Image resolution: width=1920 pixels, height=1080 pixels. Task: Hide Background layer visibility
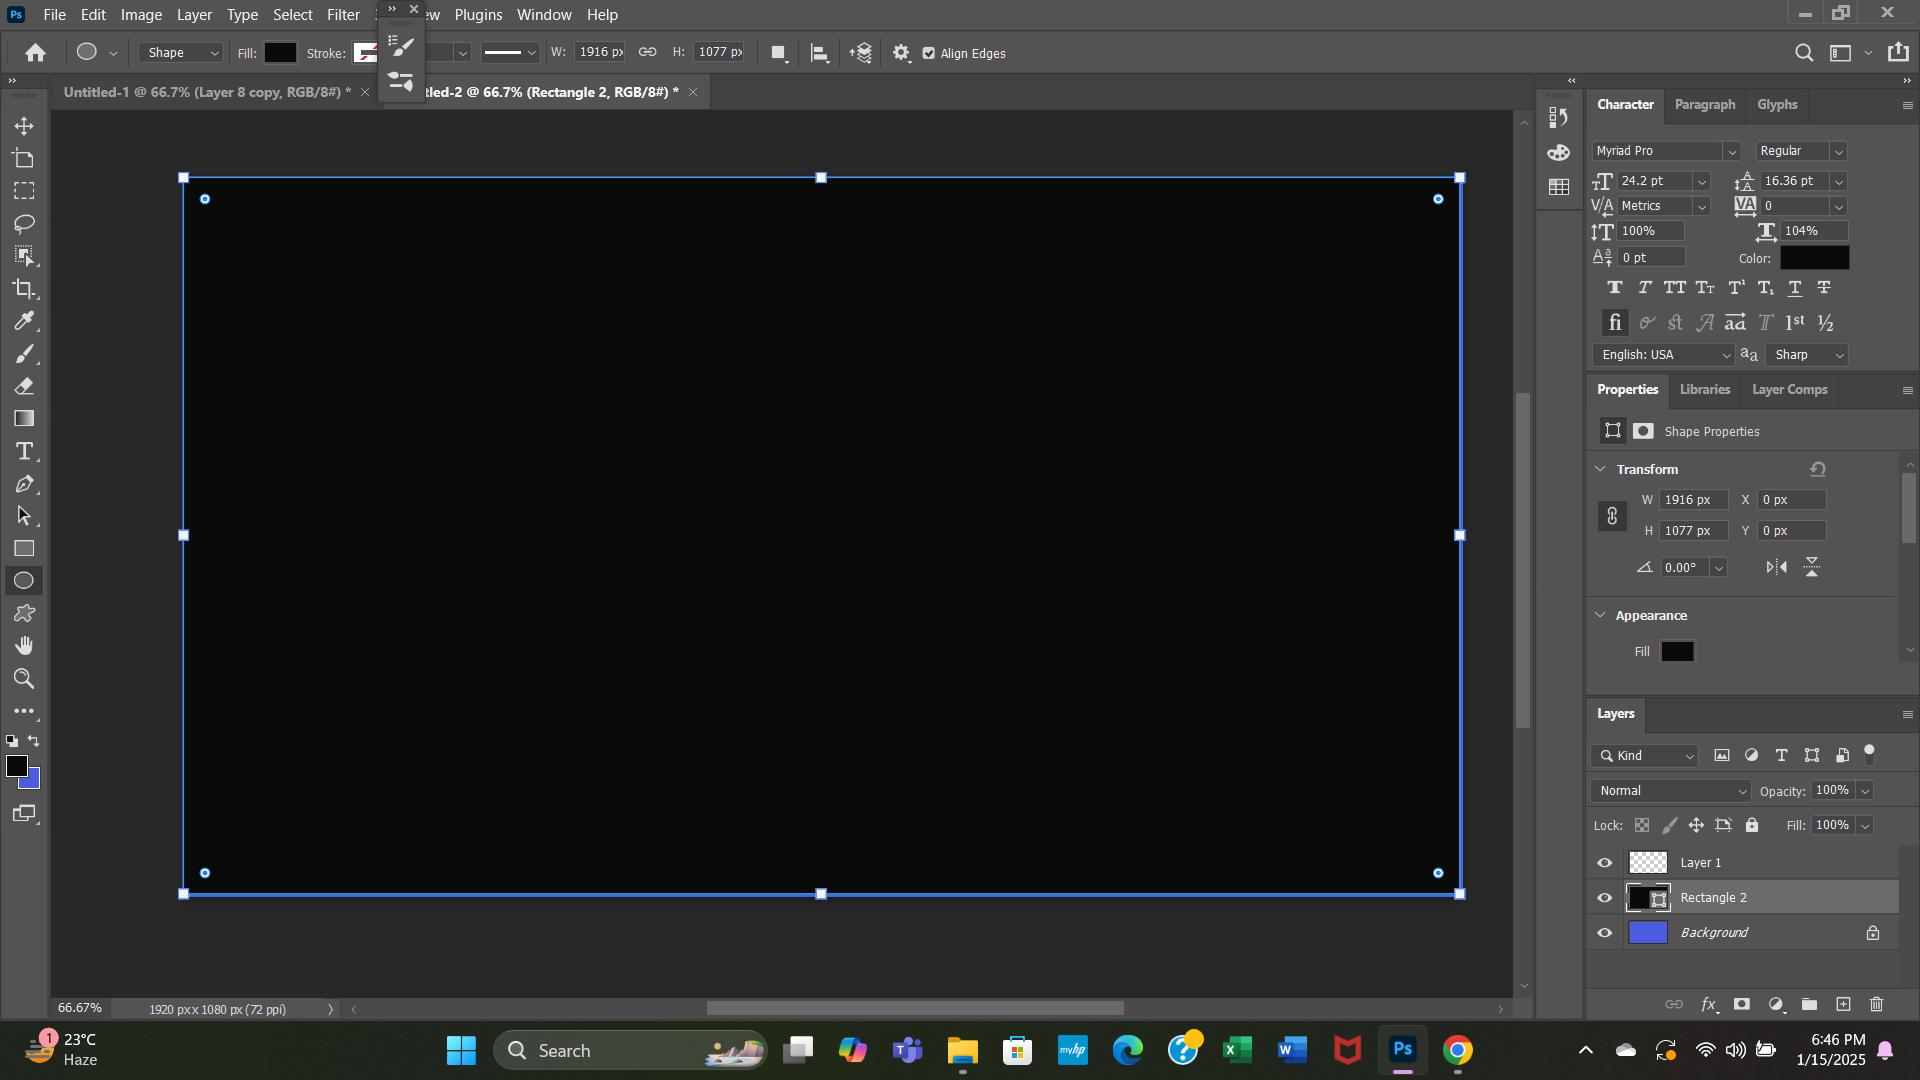click(1605, 933)
